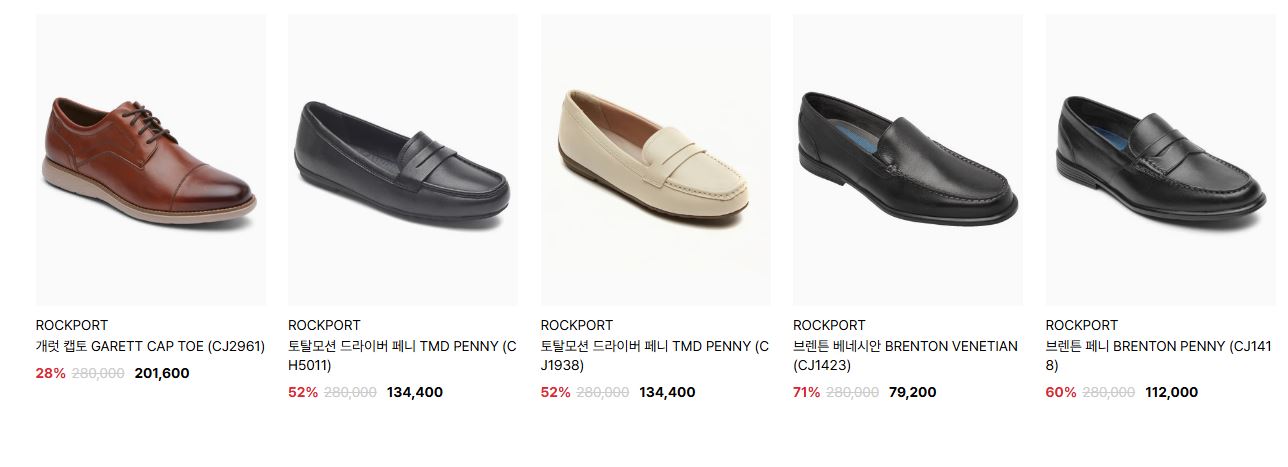Viewport: 1288px width, 467px height.
Task: Click the ROCKPORT brand above Brenton Venetian
Action: pyautogui.click(x=829, y=325)
